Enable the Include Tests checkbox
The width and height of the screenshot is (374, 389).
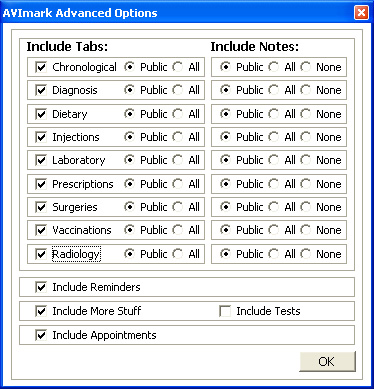coord(225,311)
